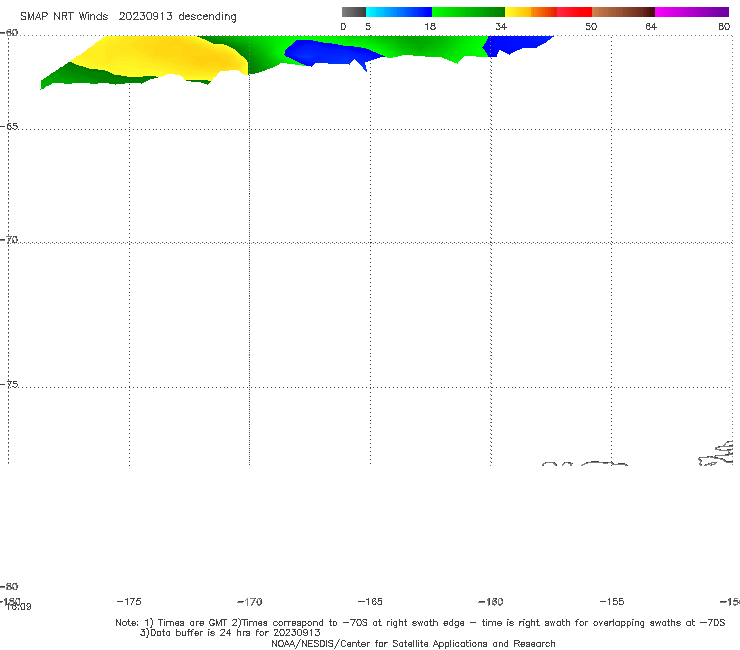
Task: Click the swath time label '16:09'
Action: click(x=19, y=607)
